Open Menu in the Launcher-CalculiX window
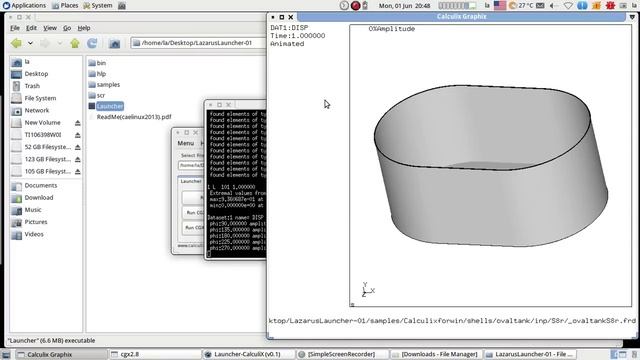640x360 pixels. (x=186, y=143)
